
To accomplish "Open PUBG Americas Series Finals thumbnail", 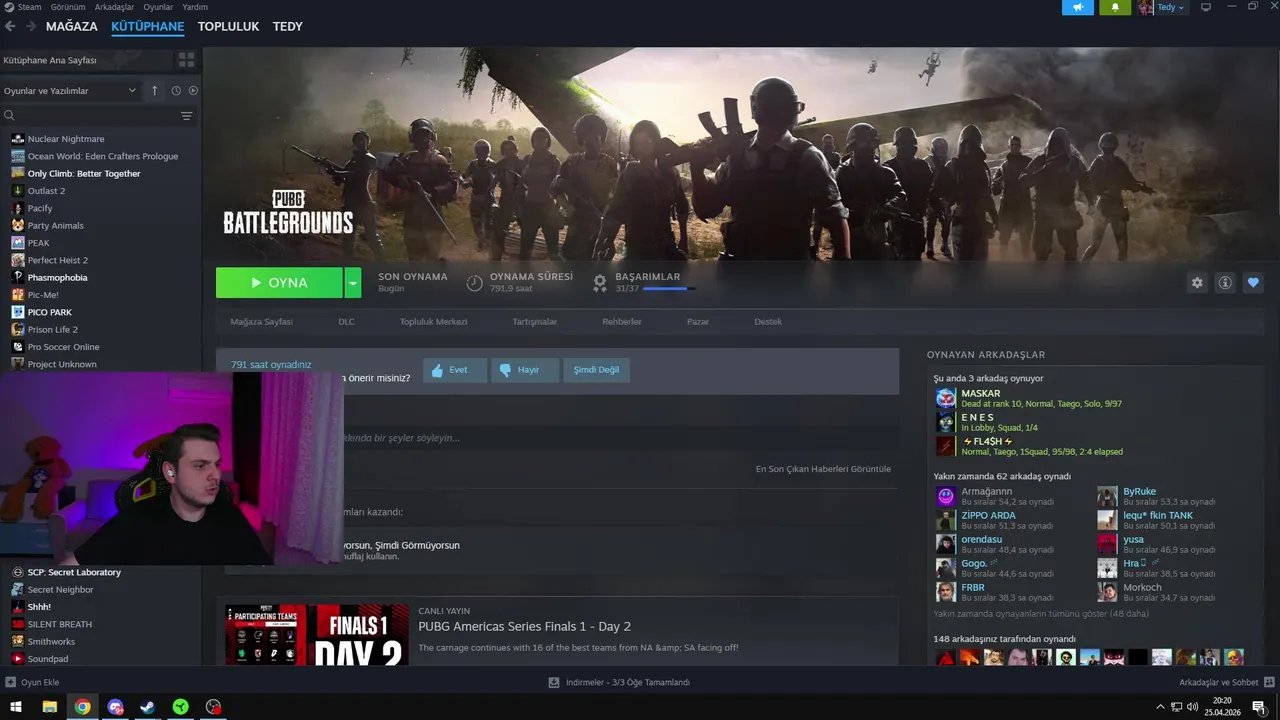I will [316, 635].
